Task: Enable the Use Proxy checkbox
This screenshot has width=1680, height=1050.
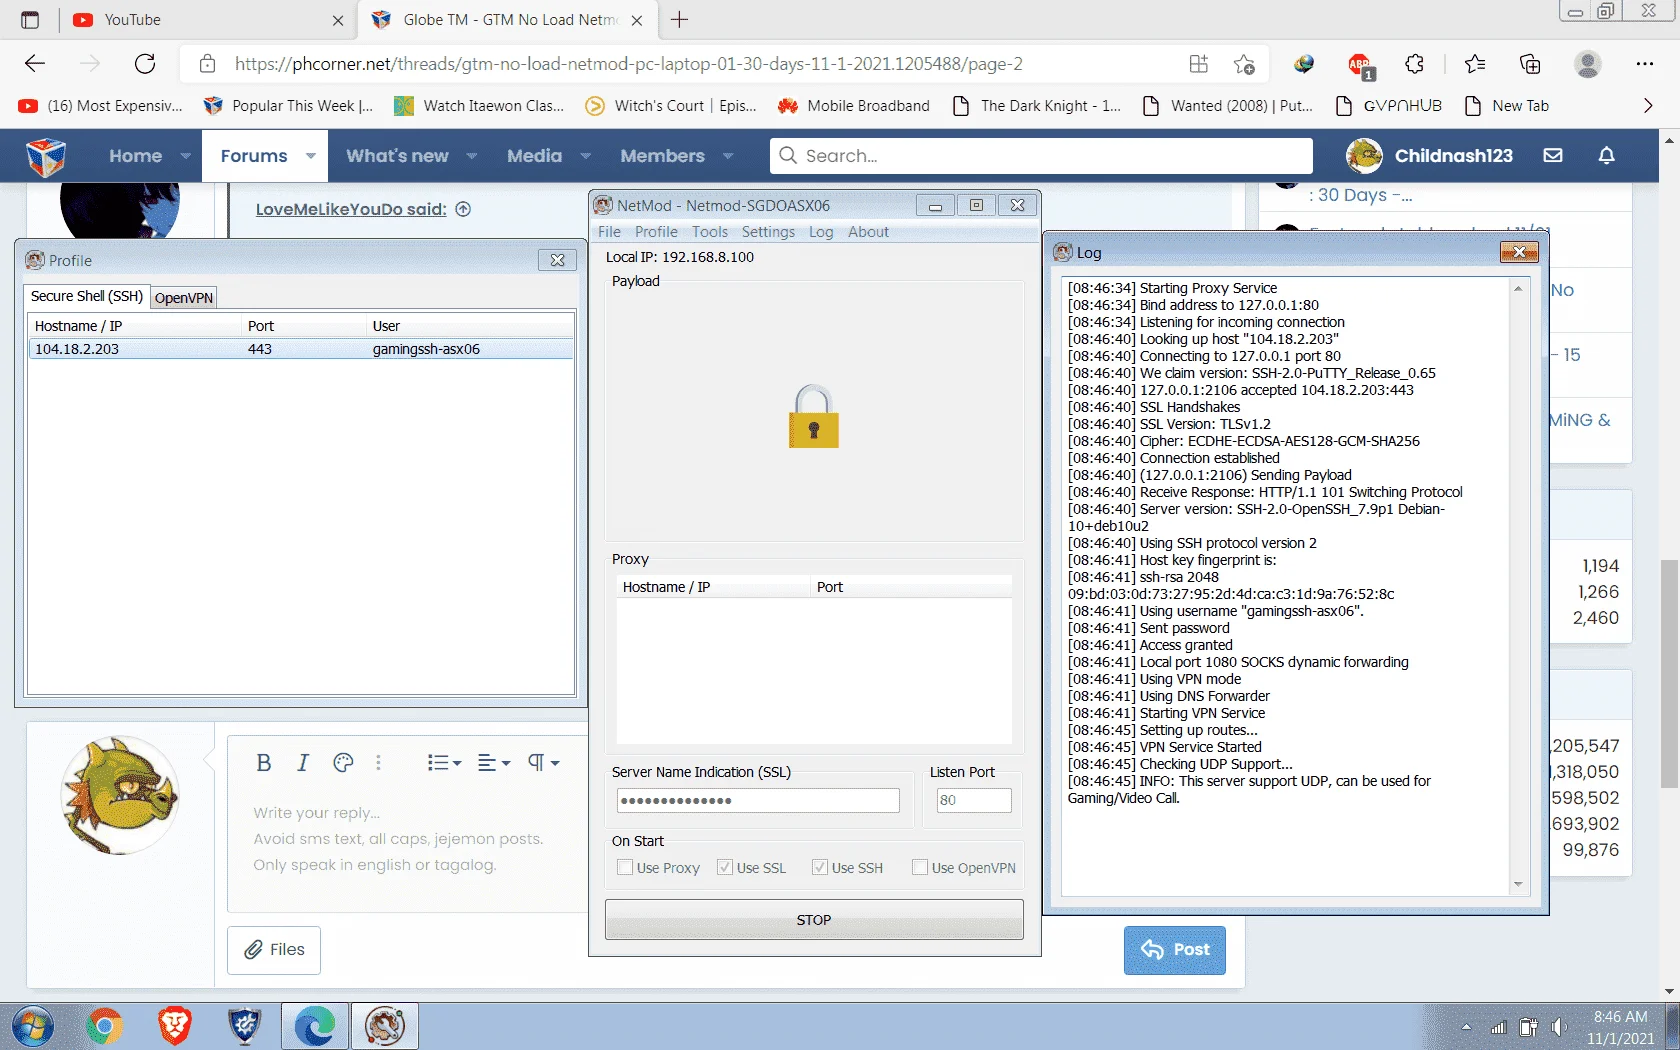Action: tap(625, 868)
